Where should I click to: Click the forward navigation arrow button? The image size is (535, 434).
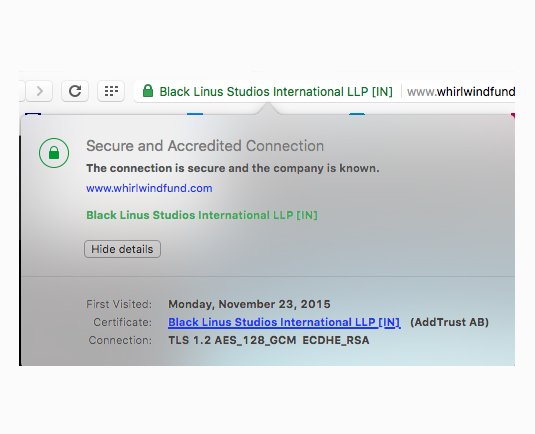39,91
